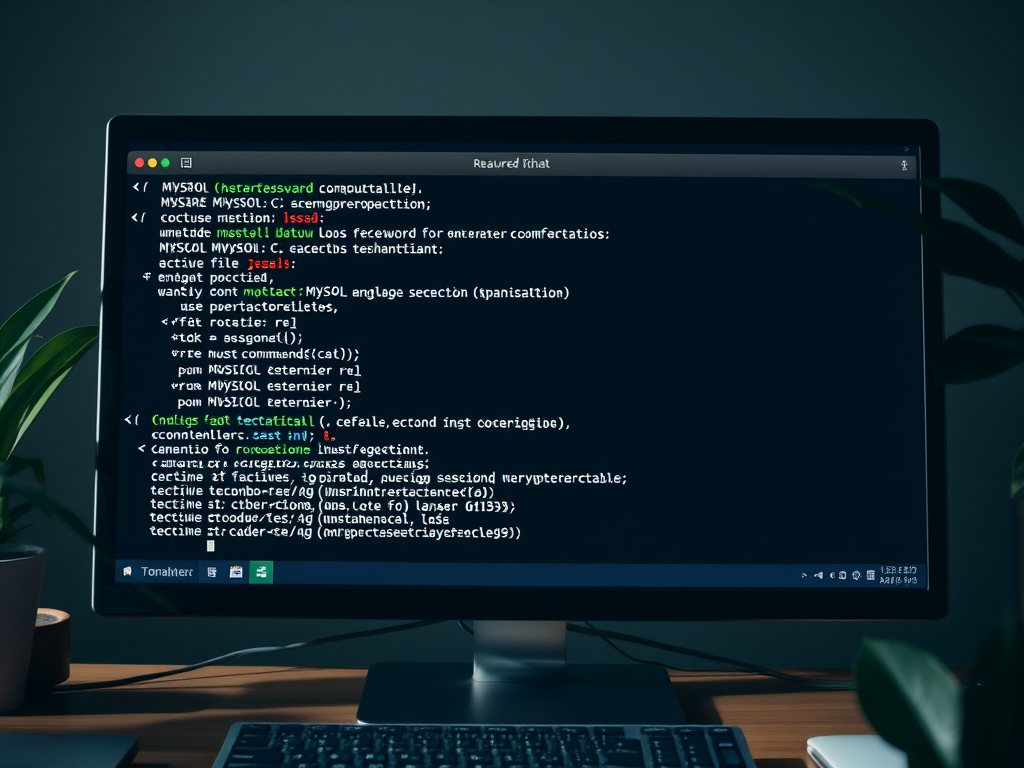The height and width of the screenshot is (768, 1024).
Task: Click the green maximize window button
Action: (165, 163)
